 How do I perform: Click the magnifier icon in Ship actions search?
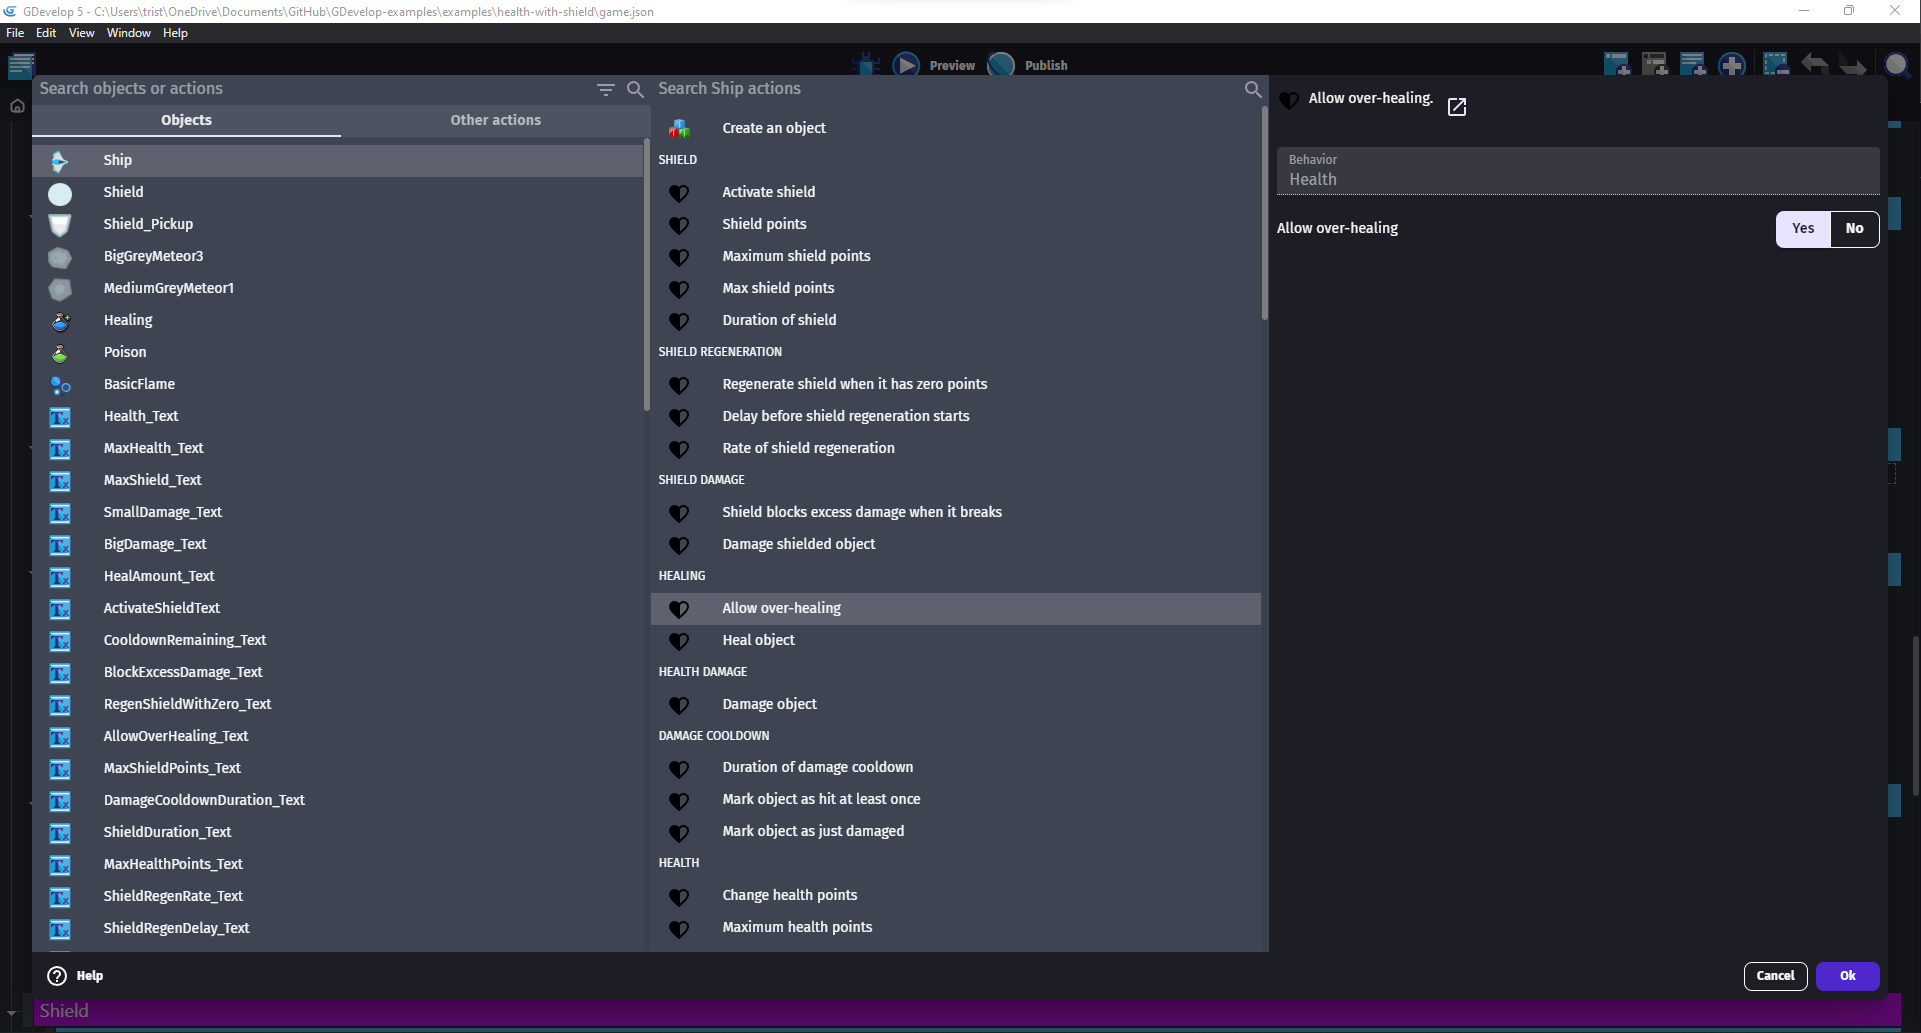coord(1253,89)
